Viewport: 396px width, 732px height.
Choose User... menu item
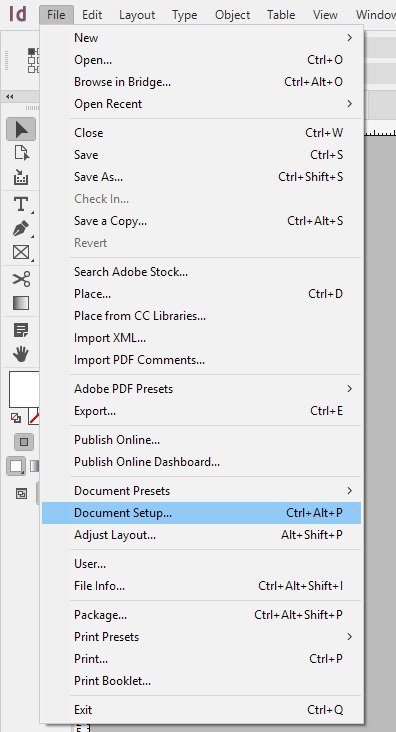coord(201,564)
